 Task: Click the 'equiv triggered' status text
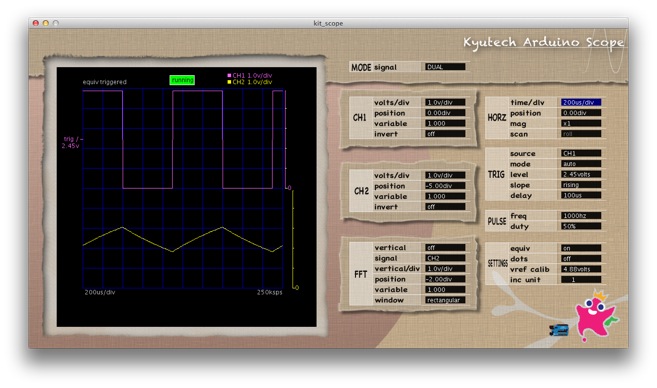click(104, 82)
